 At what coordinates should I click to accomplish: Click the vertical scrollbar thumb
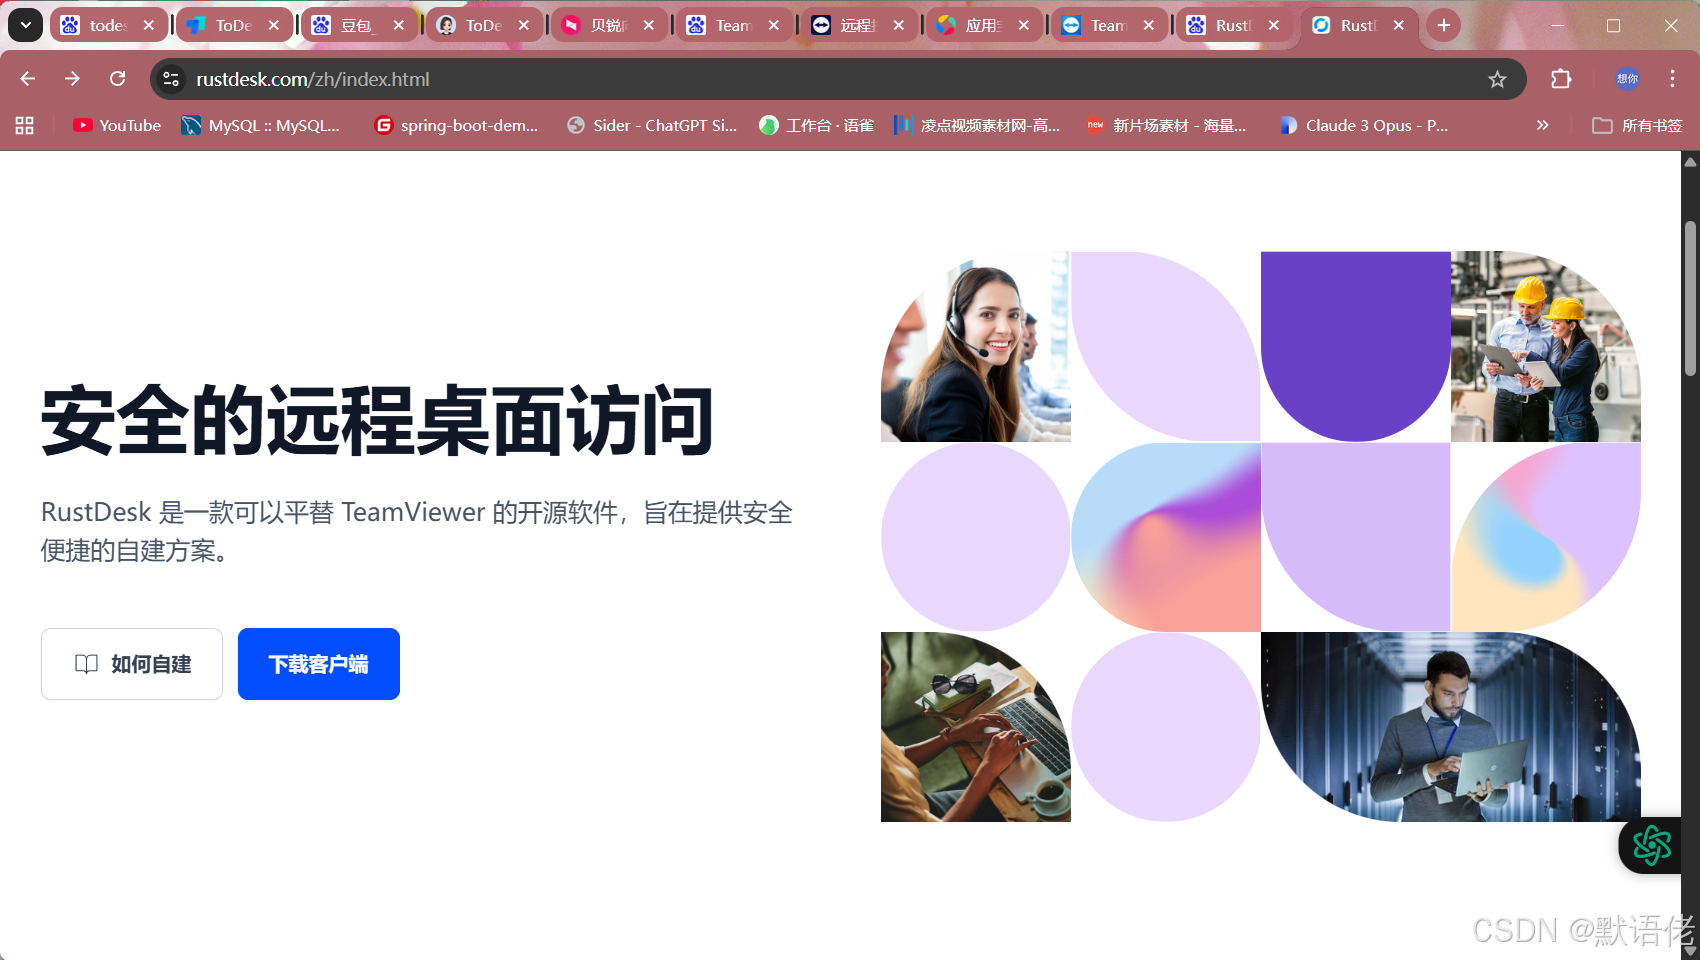(x=1690, y=299)
